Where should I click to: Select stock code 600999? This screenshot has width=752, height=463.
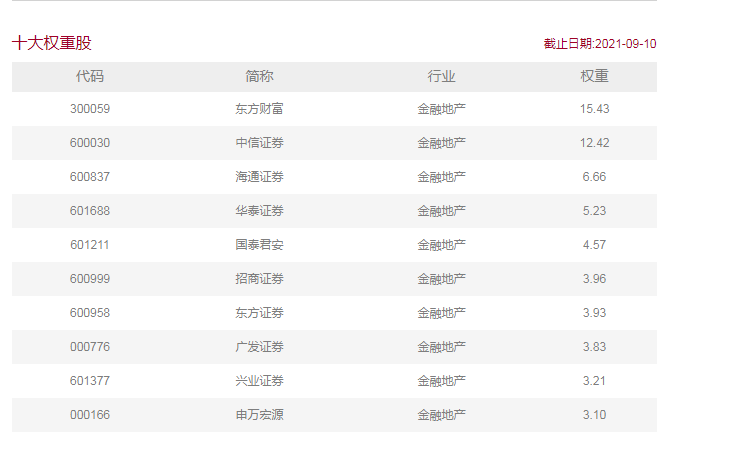click(x=90, y=279)
